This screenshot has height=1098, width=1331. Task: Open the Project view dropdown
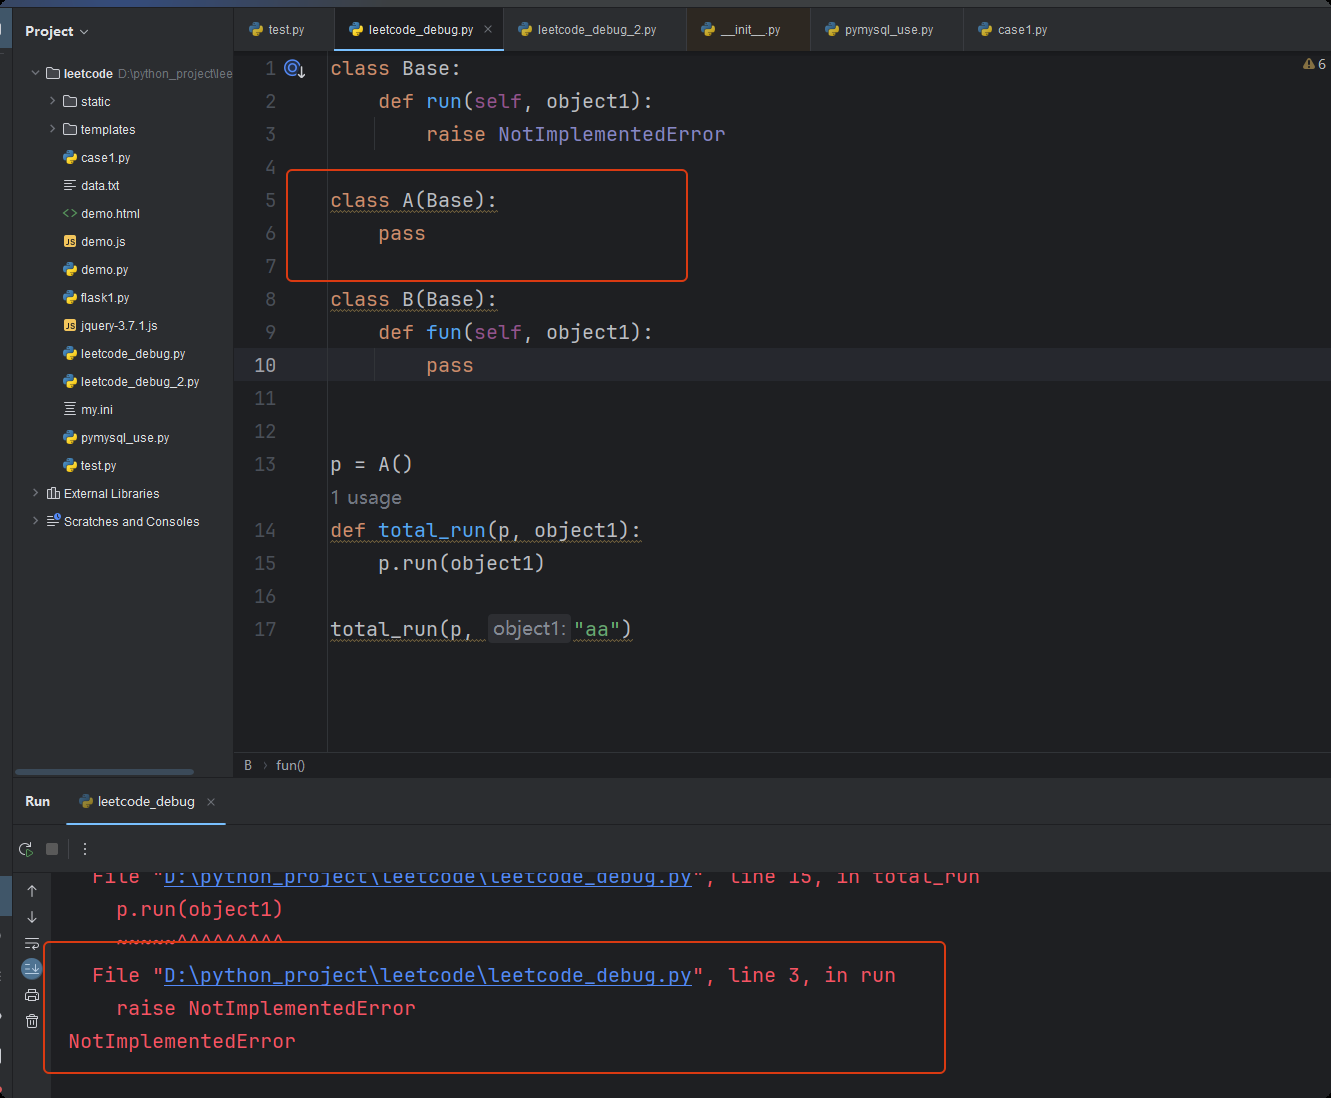coord(57,31)
